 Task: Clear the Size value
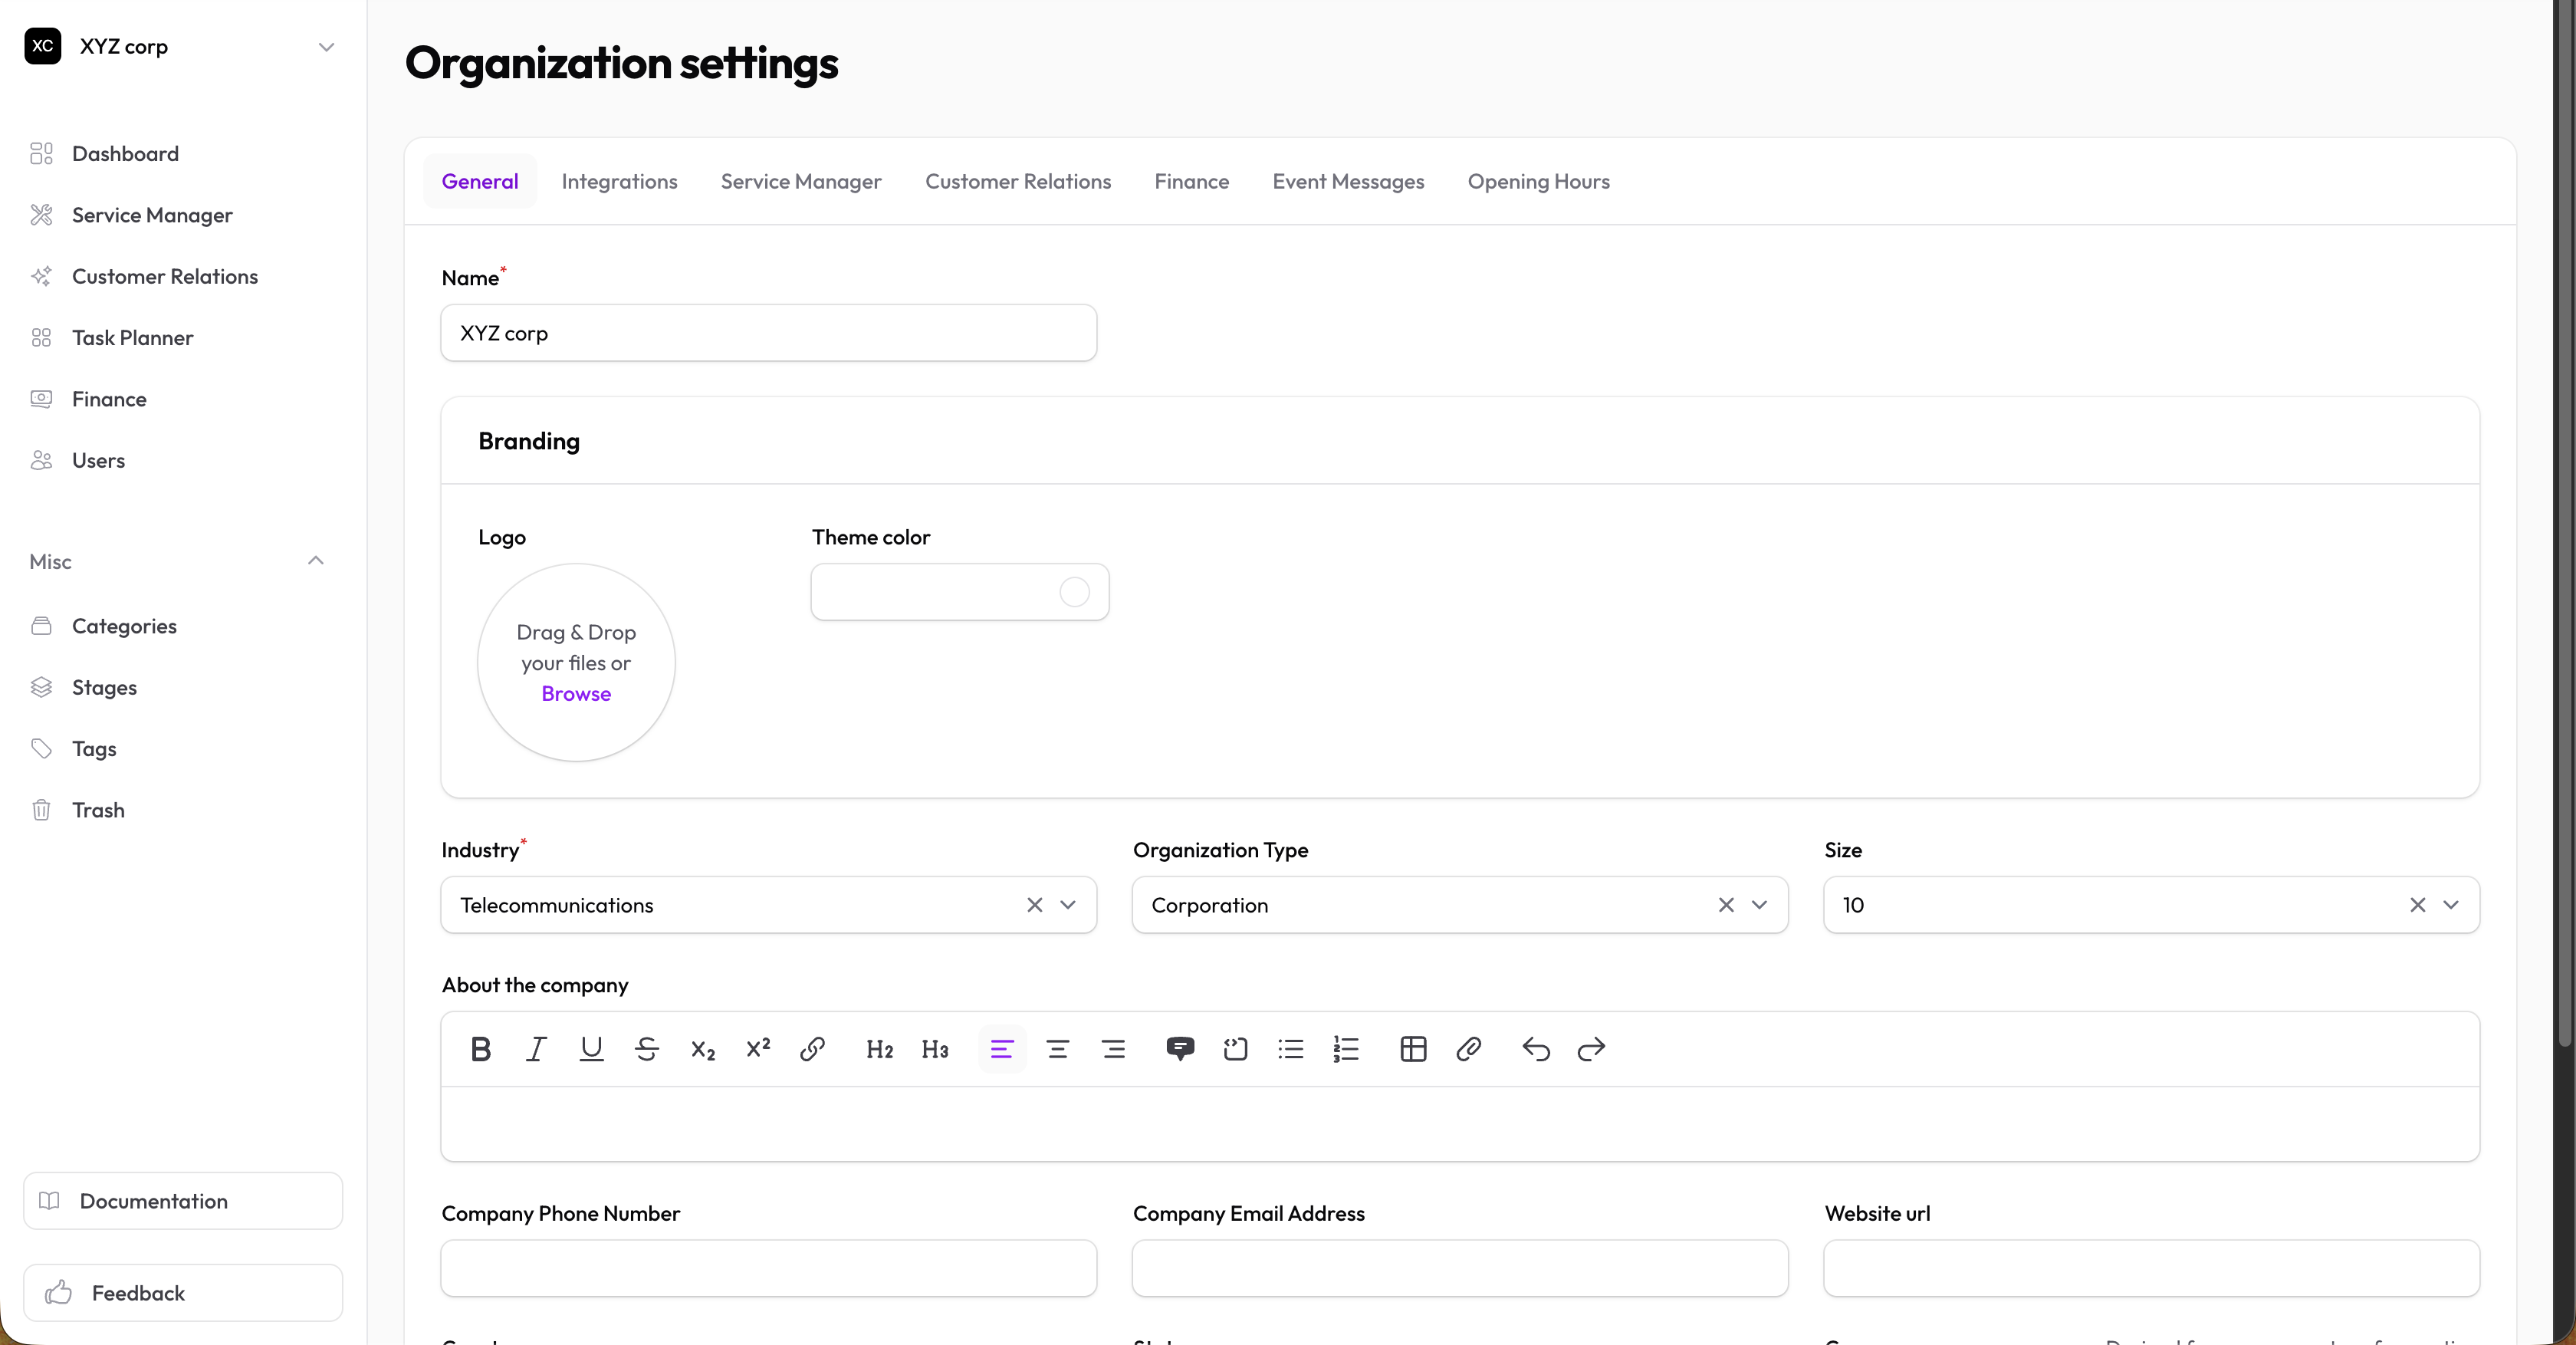tap(2418, 905)
